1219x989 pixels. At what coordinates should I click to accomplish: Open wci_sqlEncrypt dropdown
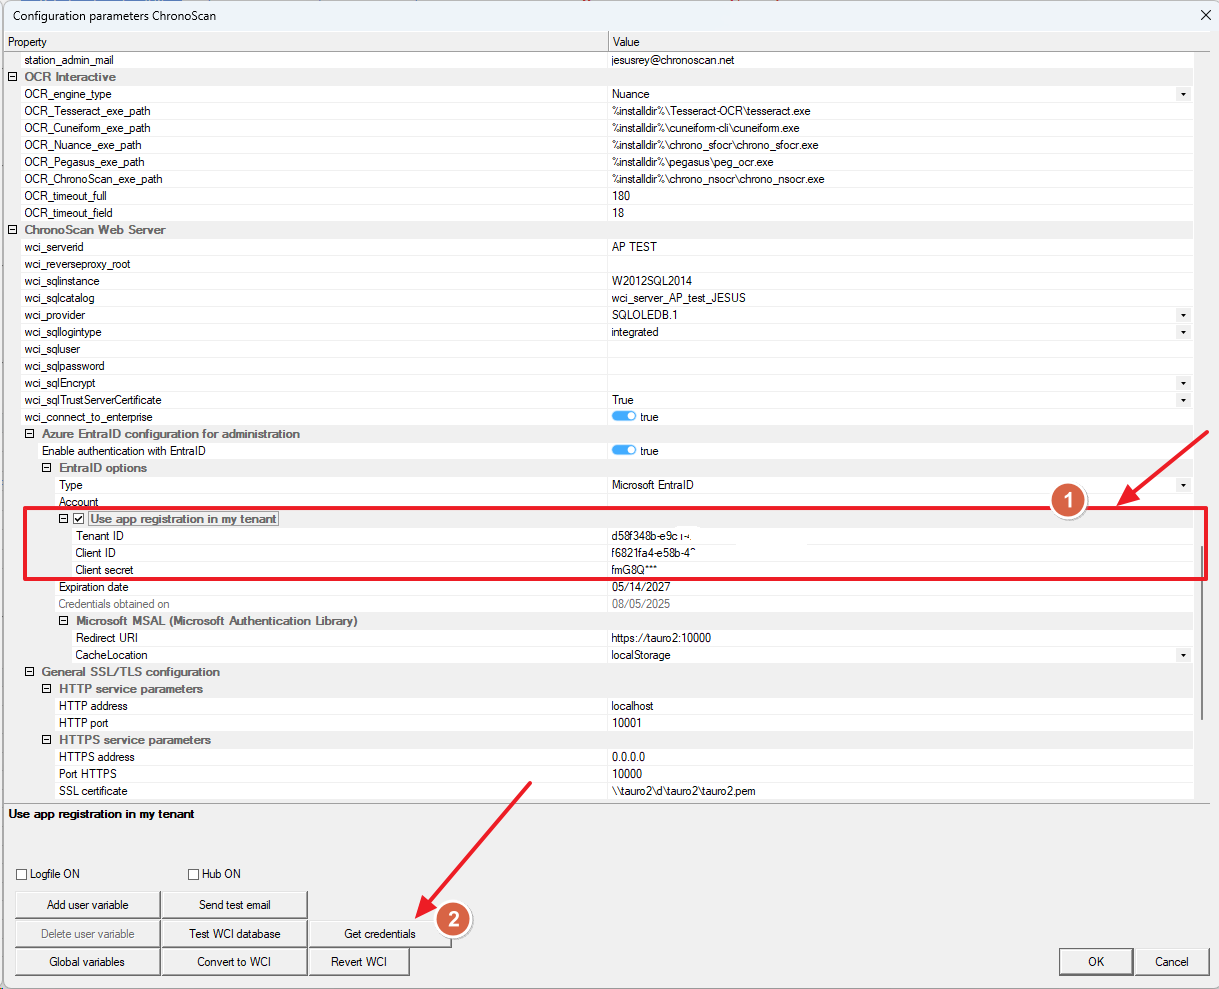point(1183,383)
